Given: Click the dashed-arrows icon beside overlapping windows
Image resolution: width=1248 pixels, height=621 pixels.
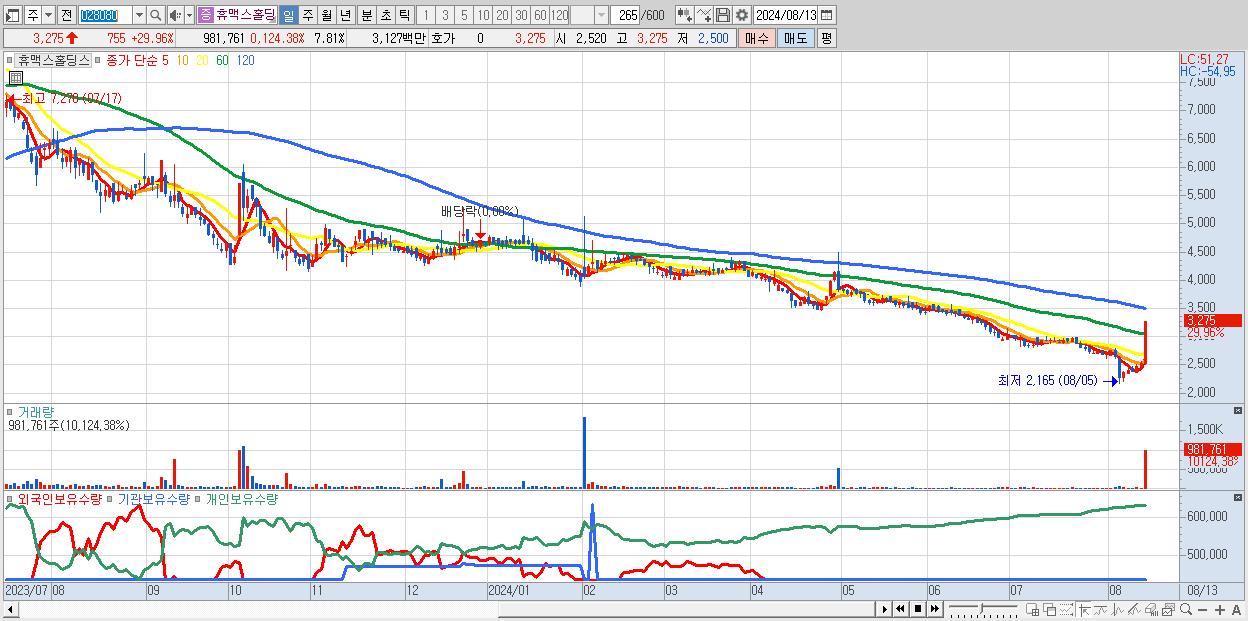Looking at the screenshot, I should click(1066, 609).
